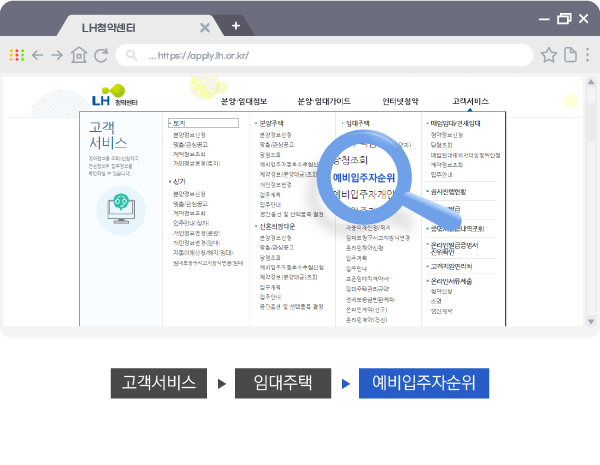
Task: Open the 고객지원연락처 link
Action: (x=451, y=266)
